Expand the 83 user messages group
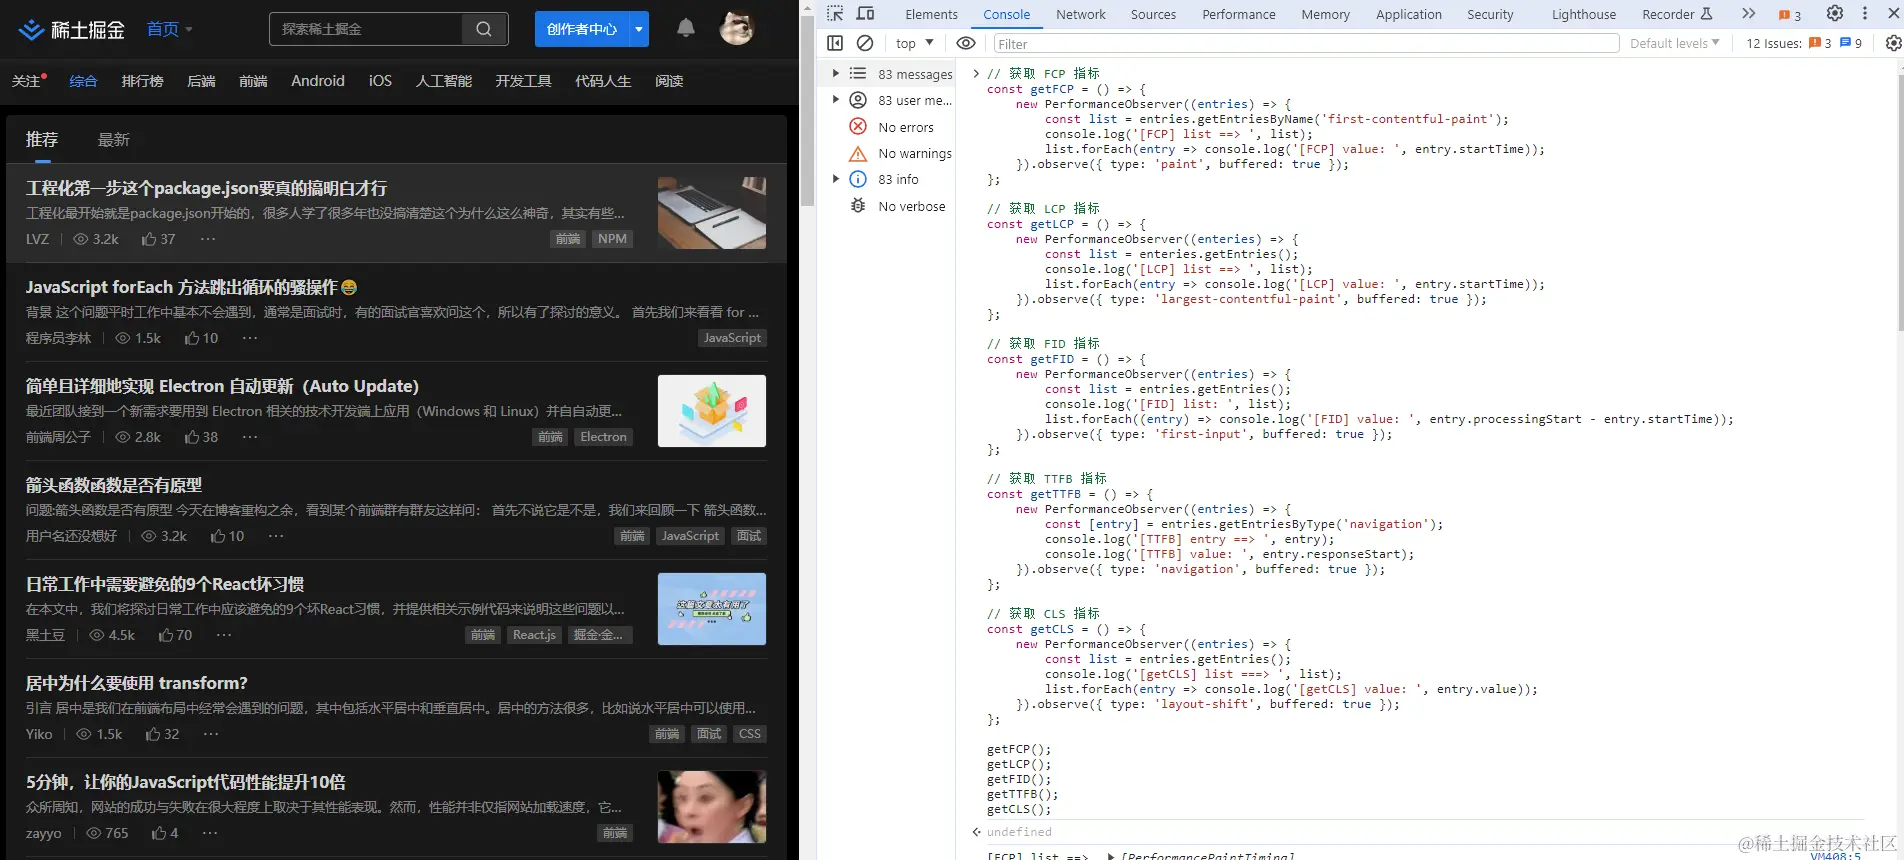The height and width of the screenshot is (860, 1904). tap(836, 100)
